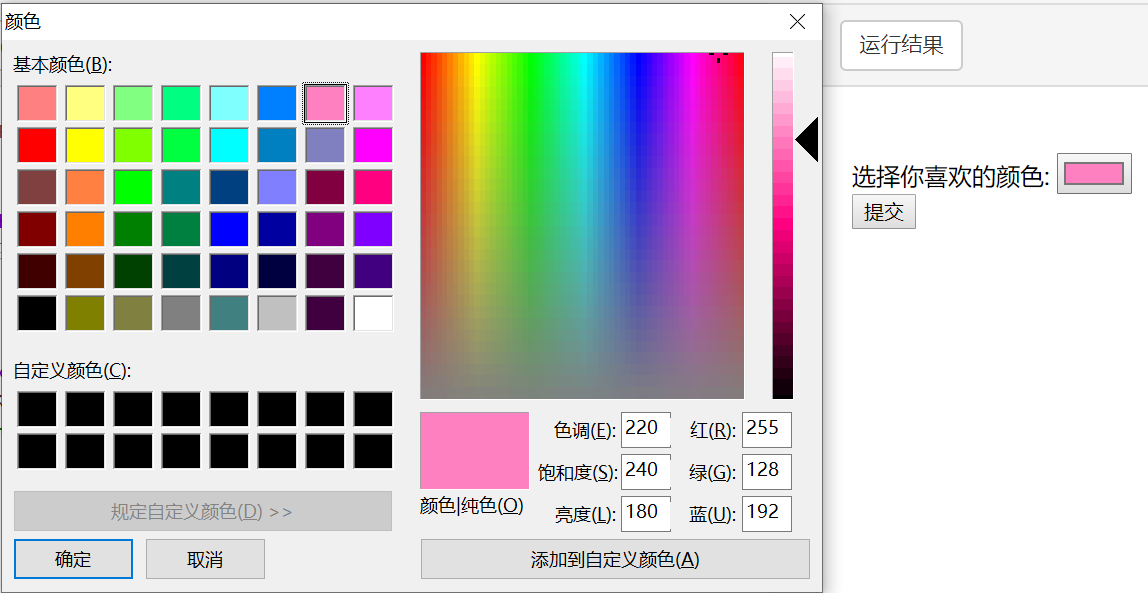Select the bright red basic color

pyautogui.click(x=37, y=144)
